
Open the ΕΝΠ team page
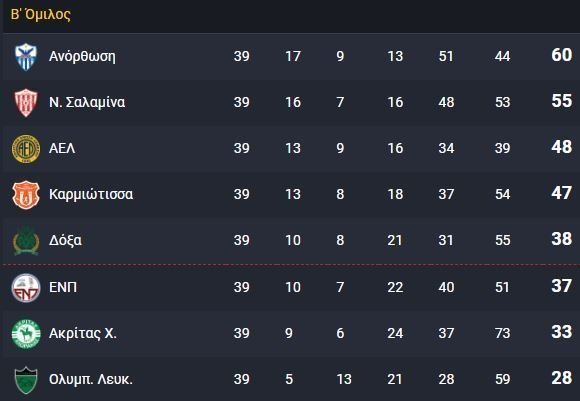63,287
